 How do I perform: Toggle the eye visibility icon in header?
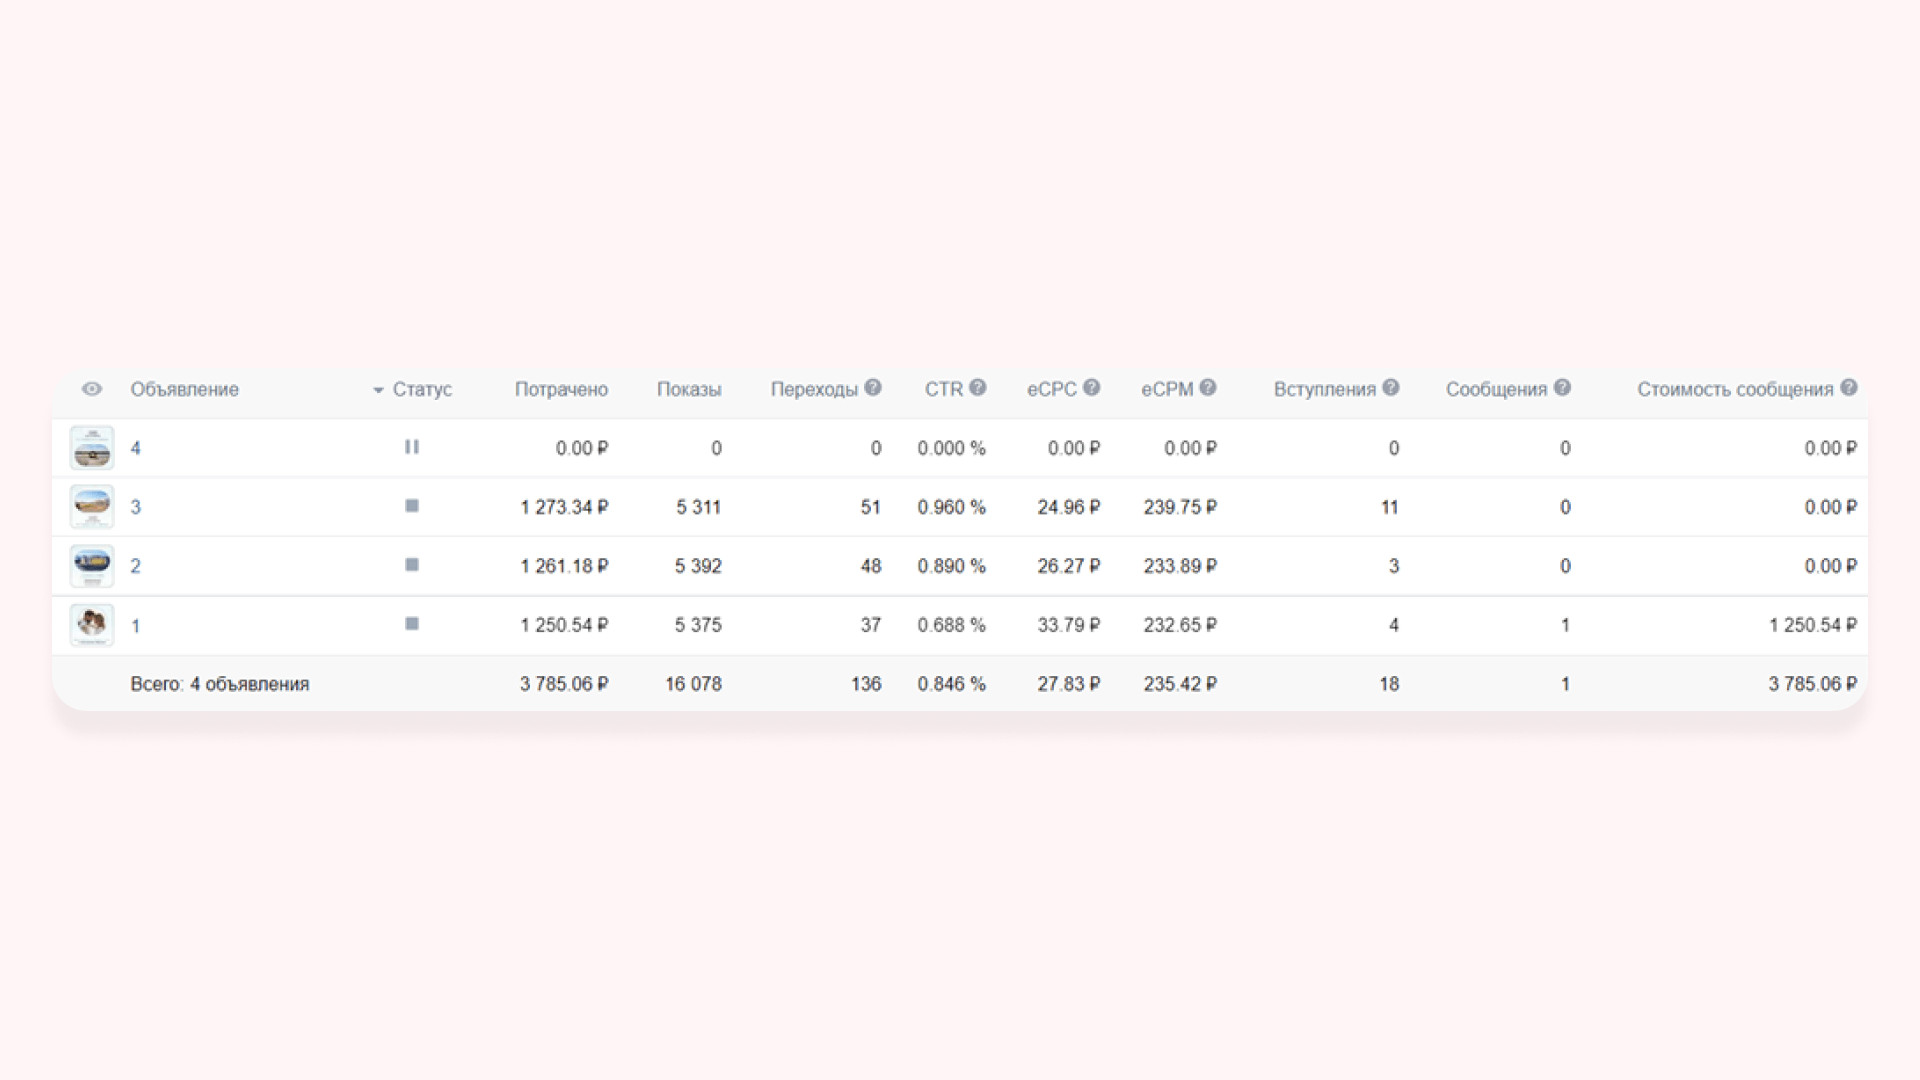[x=92, y=389]
